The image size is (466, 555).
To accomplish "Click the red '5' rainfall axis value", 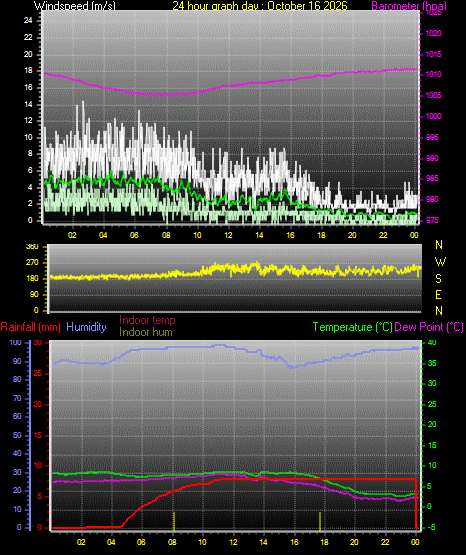I will [39, 497].
